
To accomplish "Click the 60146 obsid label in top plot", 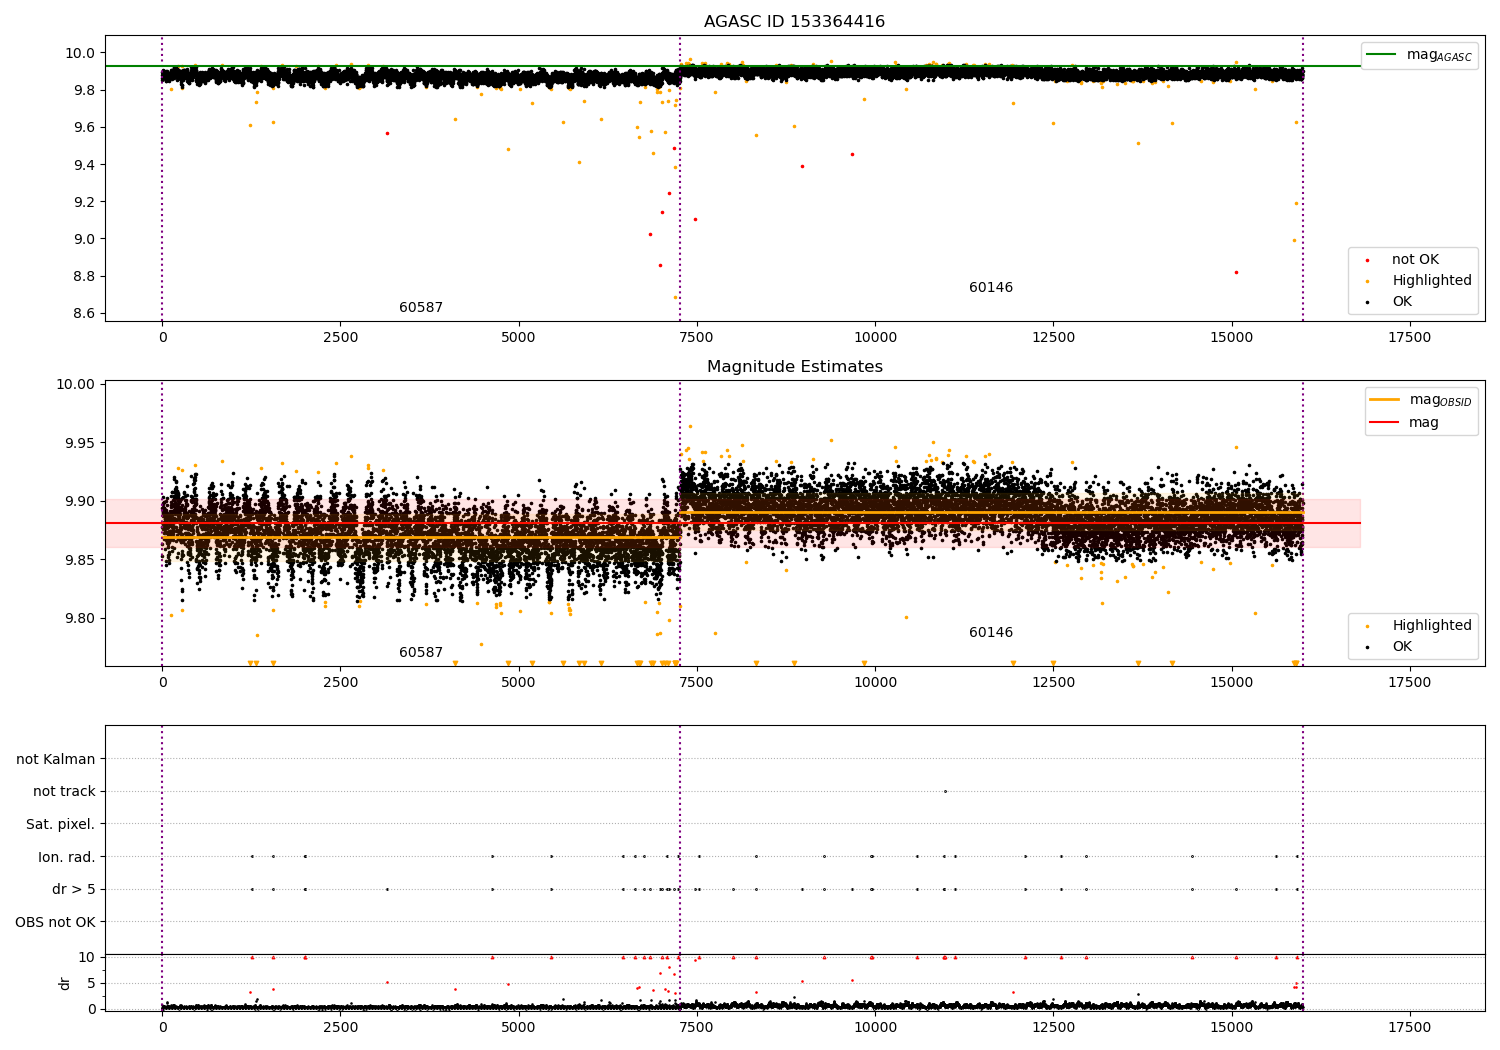I will click(x=990, y=288).
